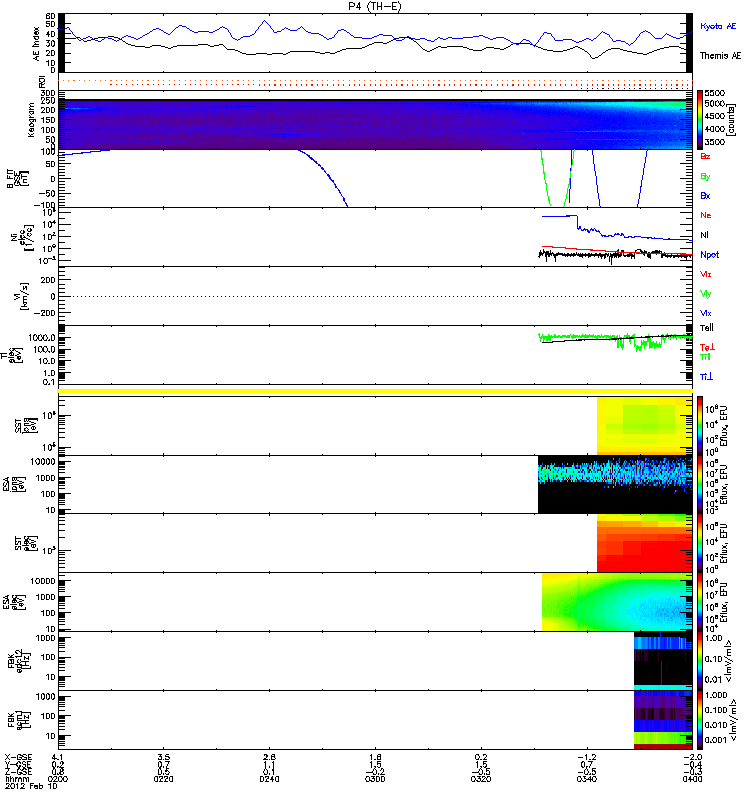
Task: Click the ESA ion energy spectrogram data
Action: pos(615,484)
